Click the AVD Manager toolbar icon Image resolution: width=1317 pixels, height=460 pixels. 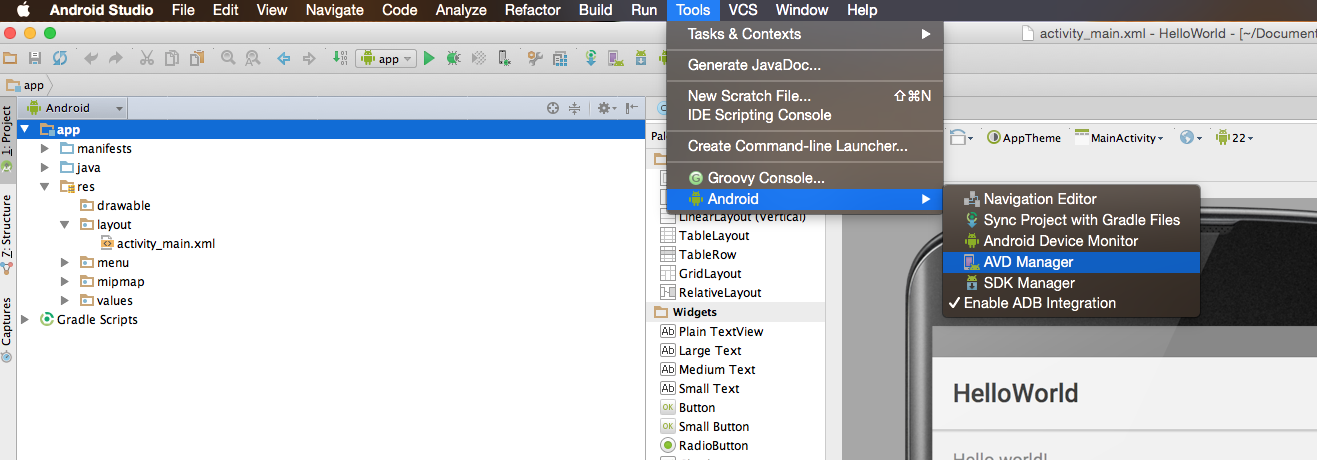(x=615, y=59)
